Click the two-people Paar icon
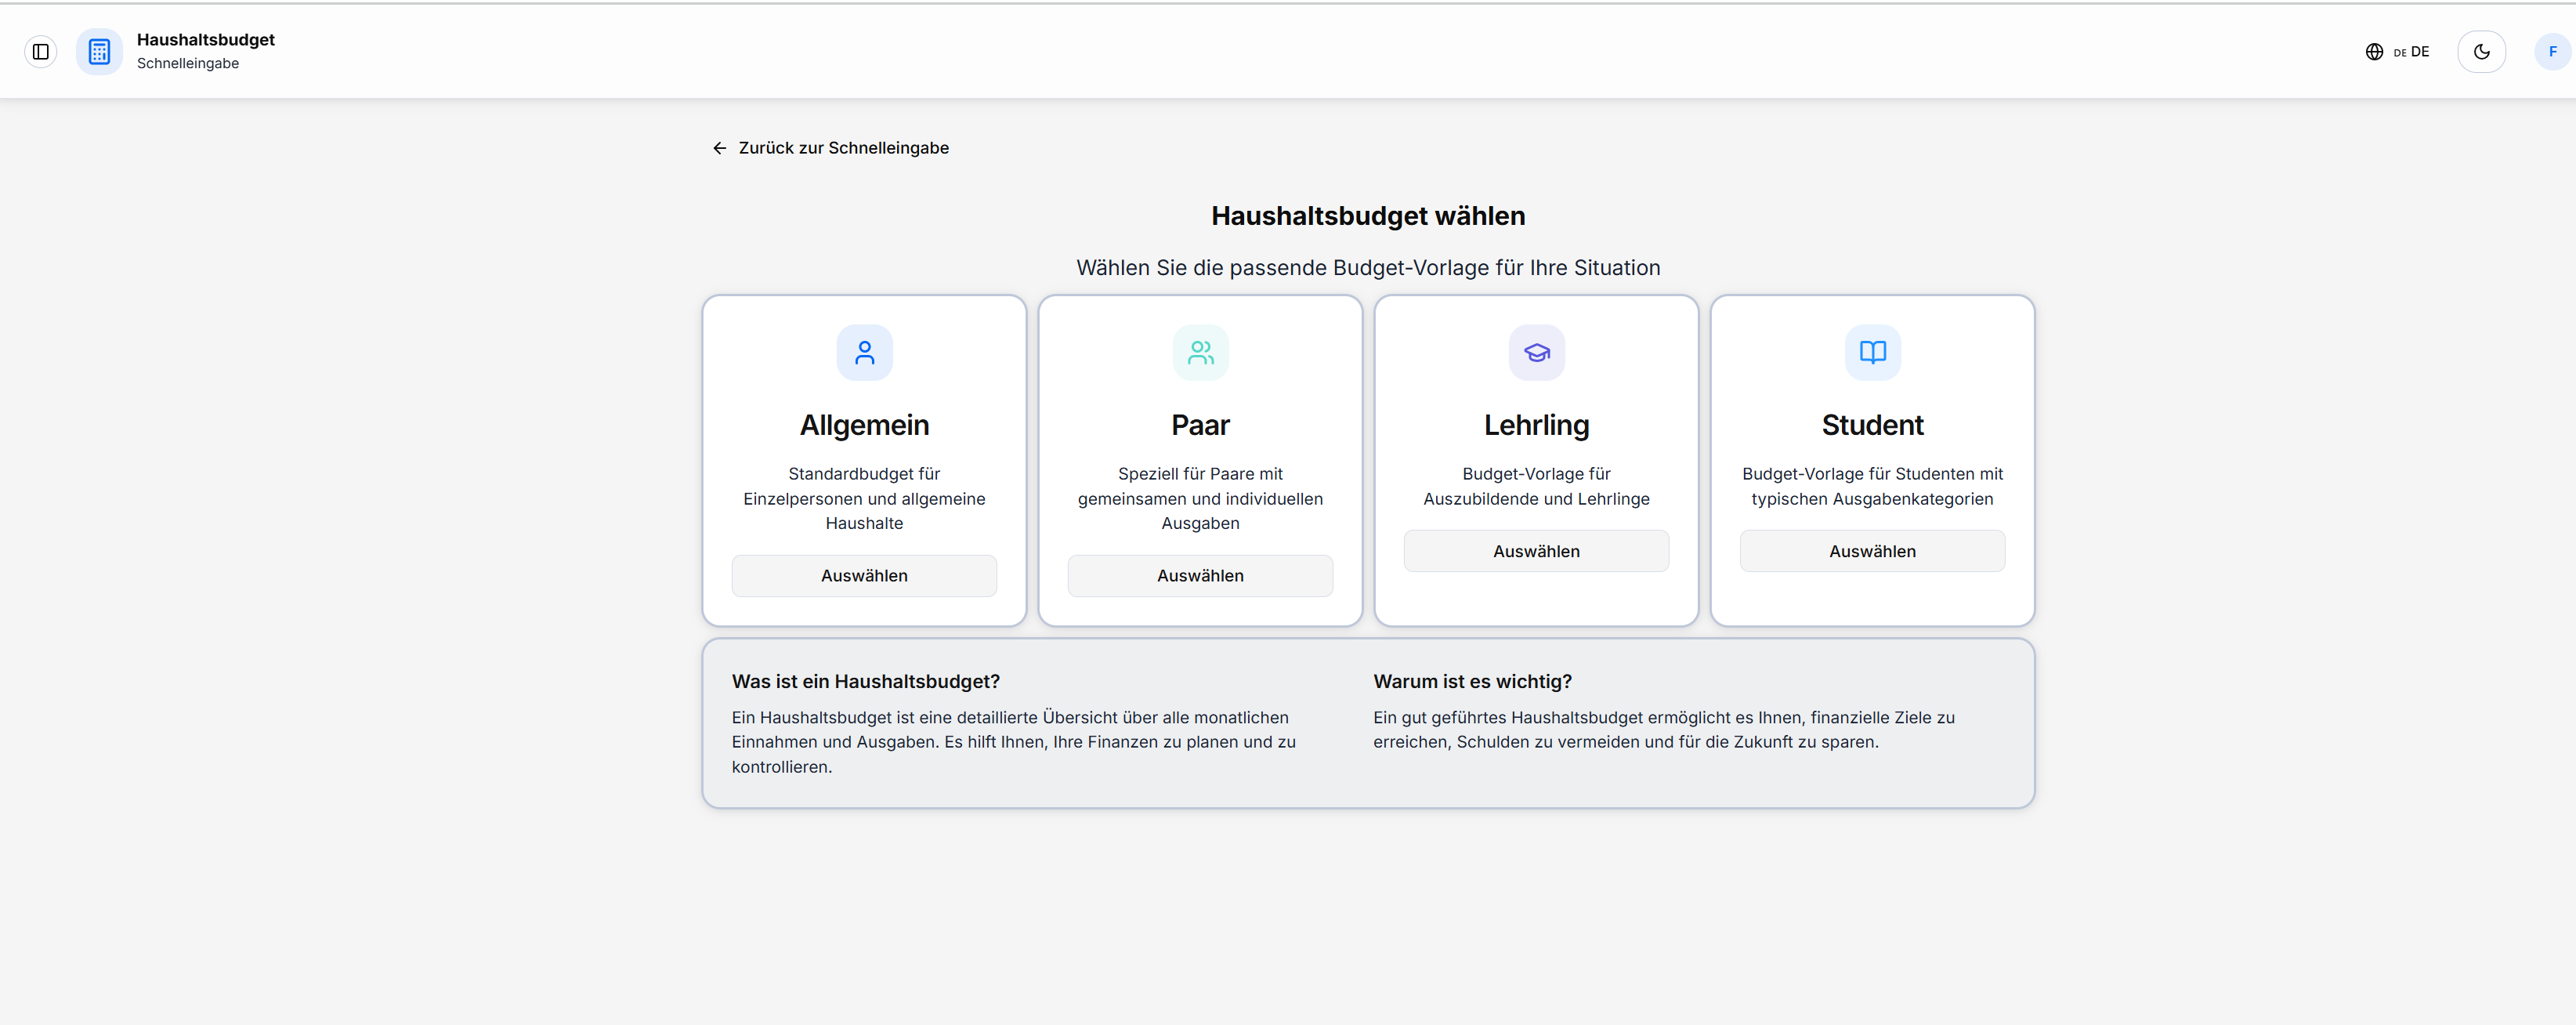Screen dimensions: 2576x1025 coord(1200,353)
